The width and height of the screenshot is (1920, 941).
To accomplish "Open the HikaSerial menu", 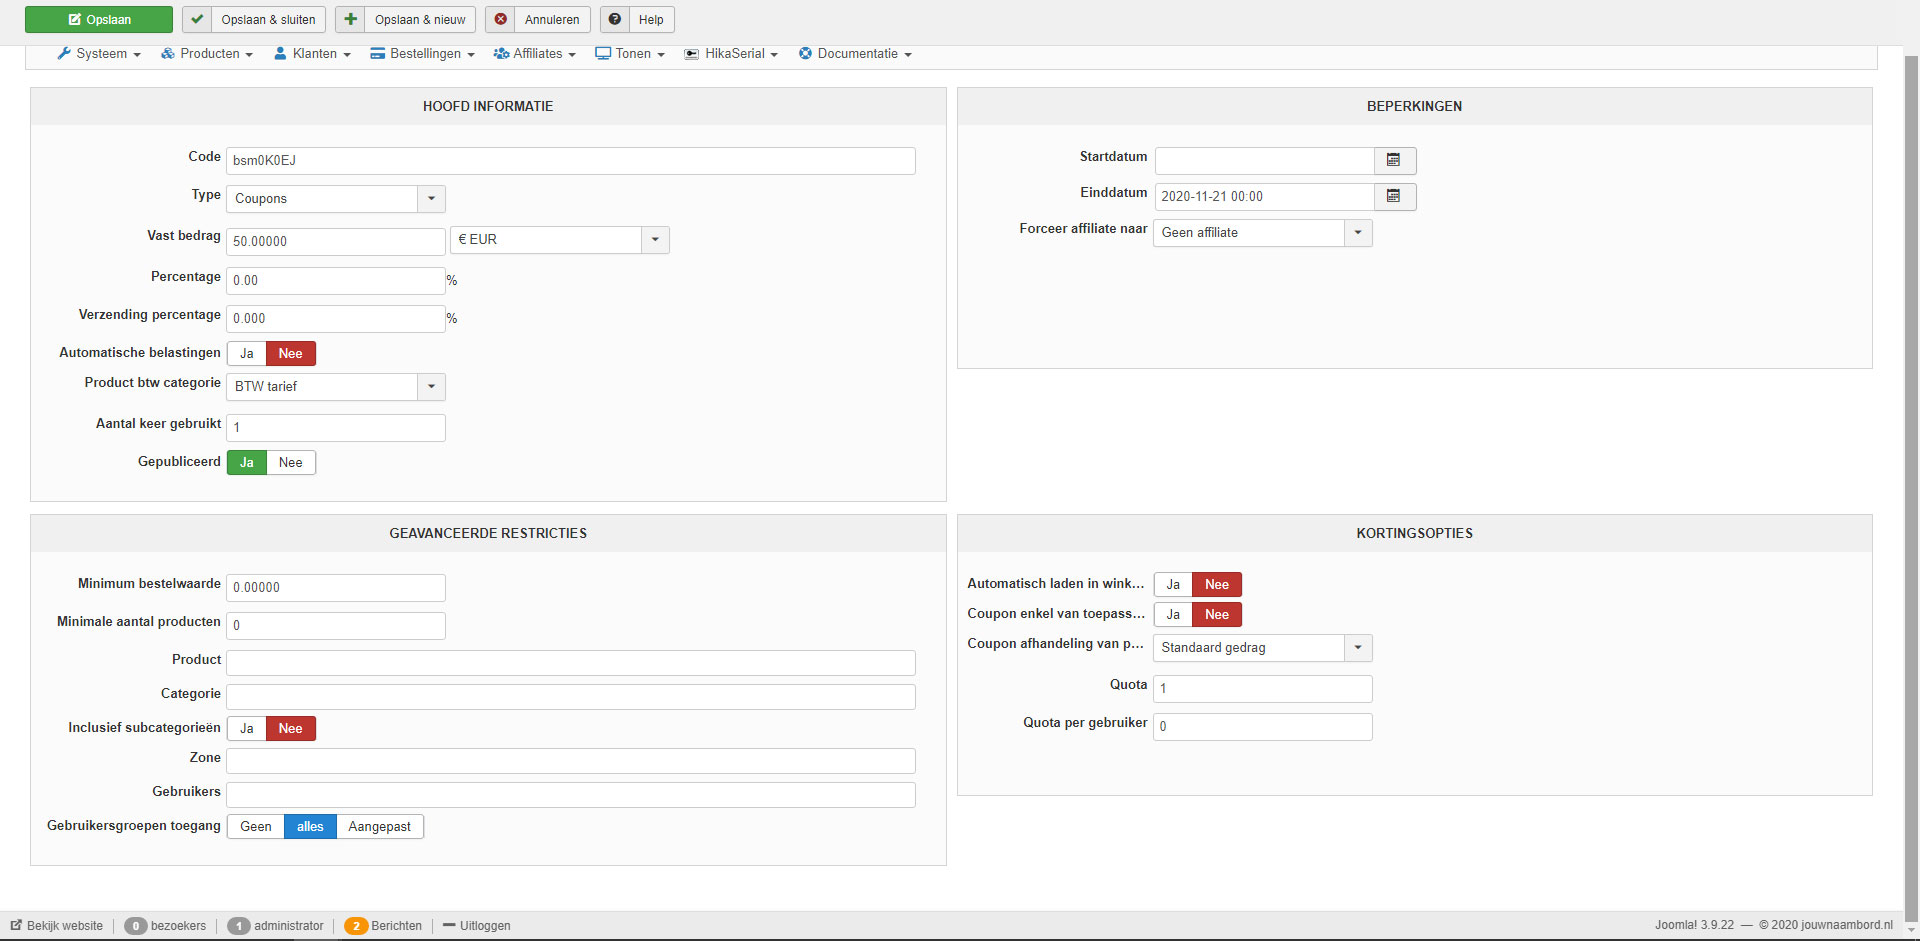I will 731,53.
